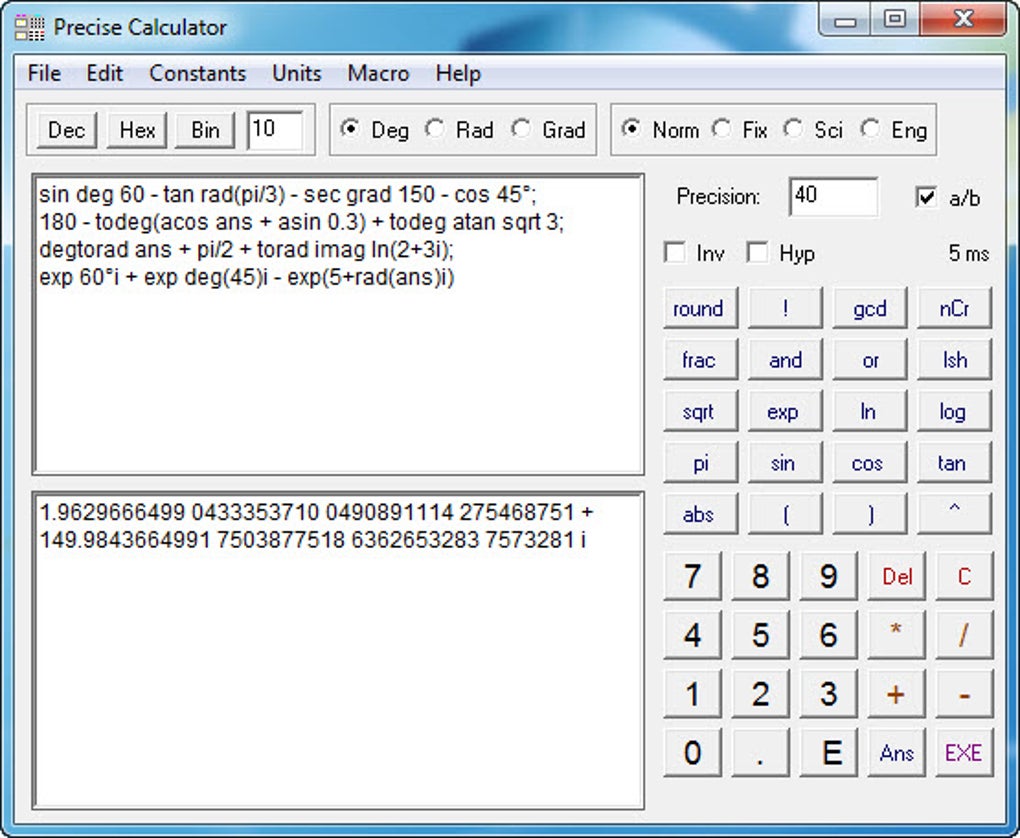The width and height of the screenshot is (1020, 838).
Task: Toggle the a/b fraction checkbox
Action: 947,197
